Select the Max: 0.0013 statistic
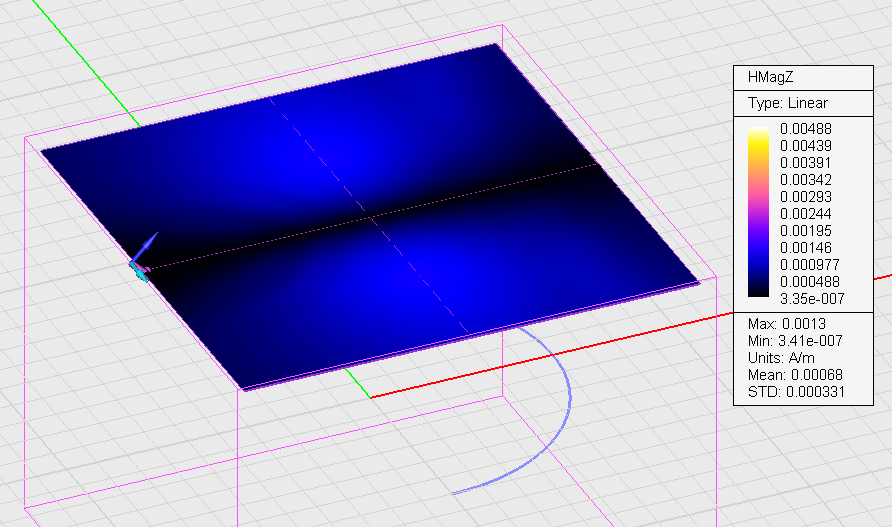This screenshot has height=527, width=892. (x=787, y=324)
